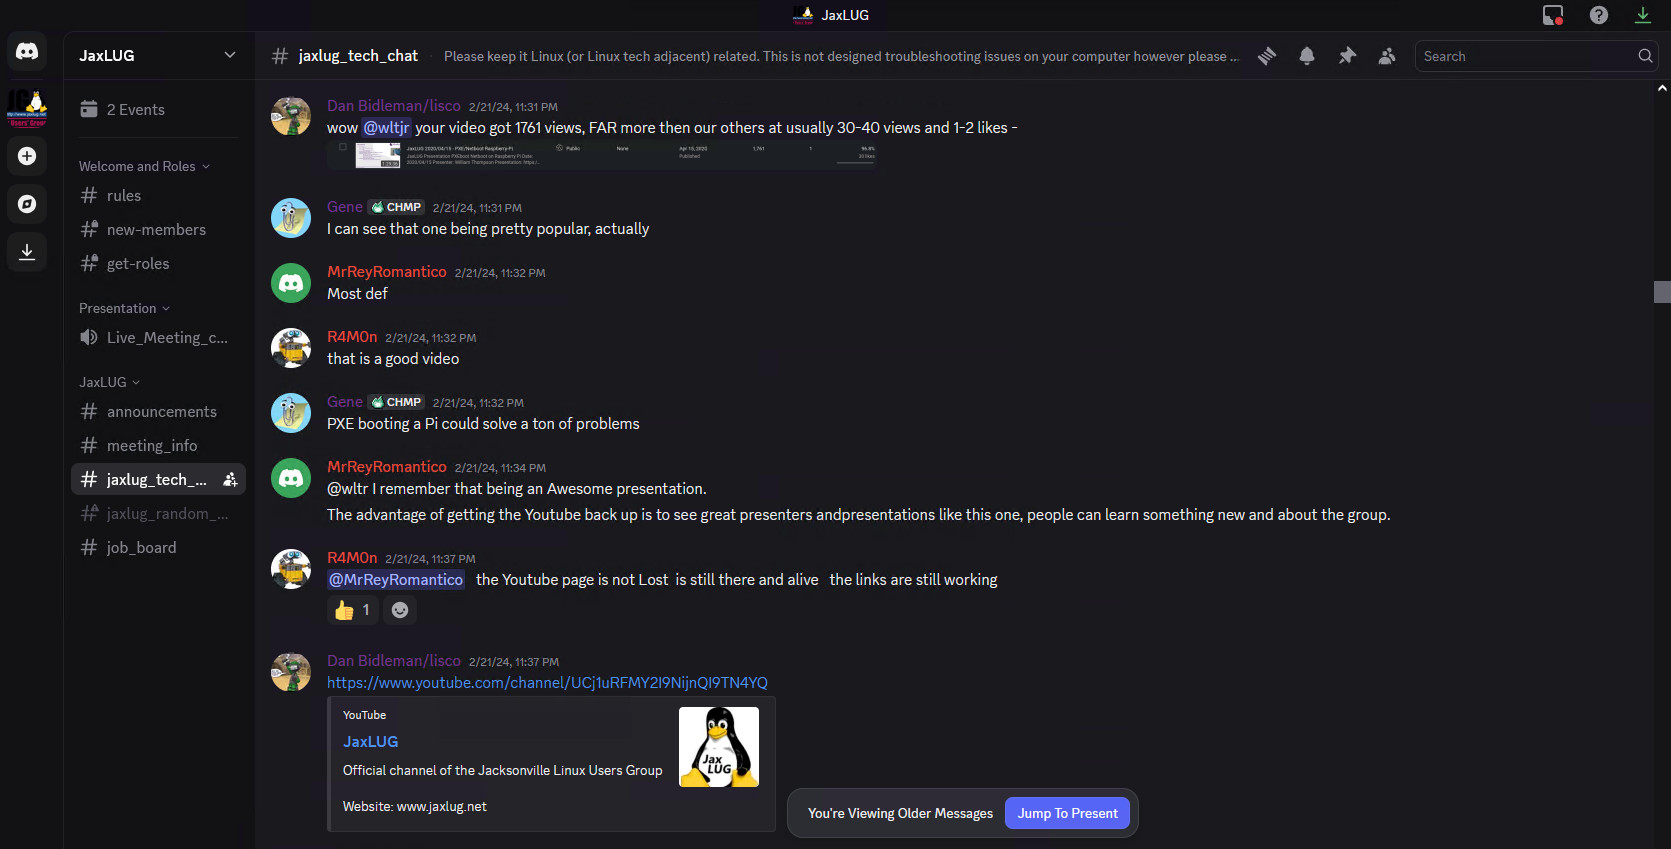1671x849 pixels.
Task: Open the Threads panel for jaxlug_tech_chat
Action: [x=1266, y=56]
